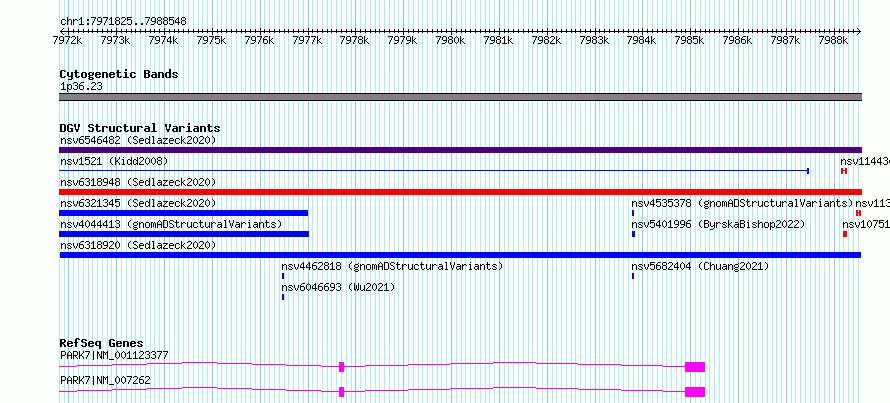890x403 pixels.
Task: Click the 7987k ruler label
Action: [x=785, y=40]
